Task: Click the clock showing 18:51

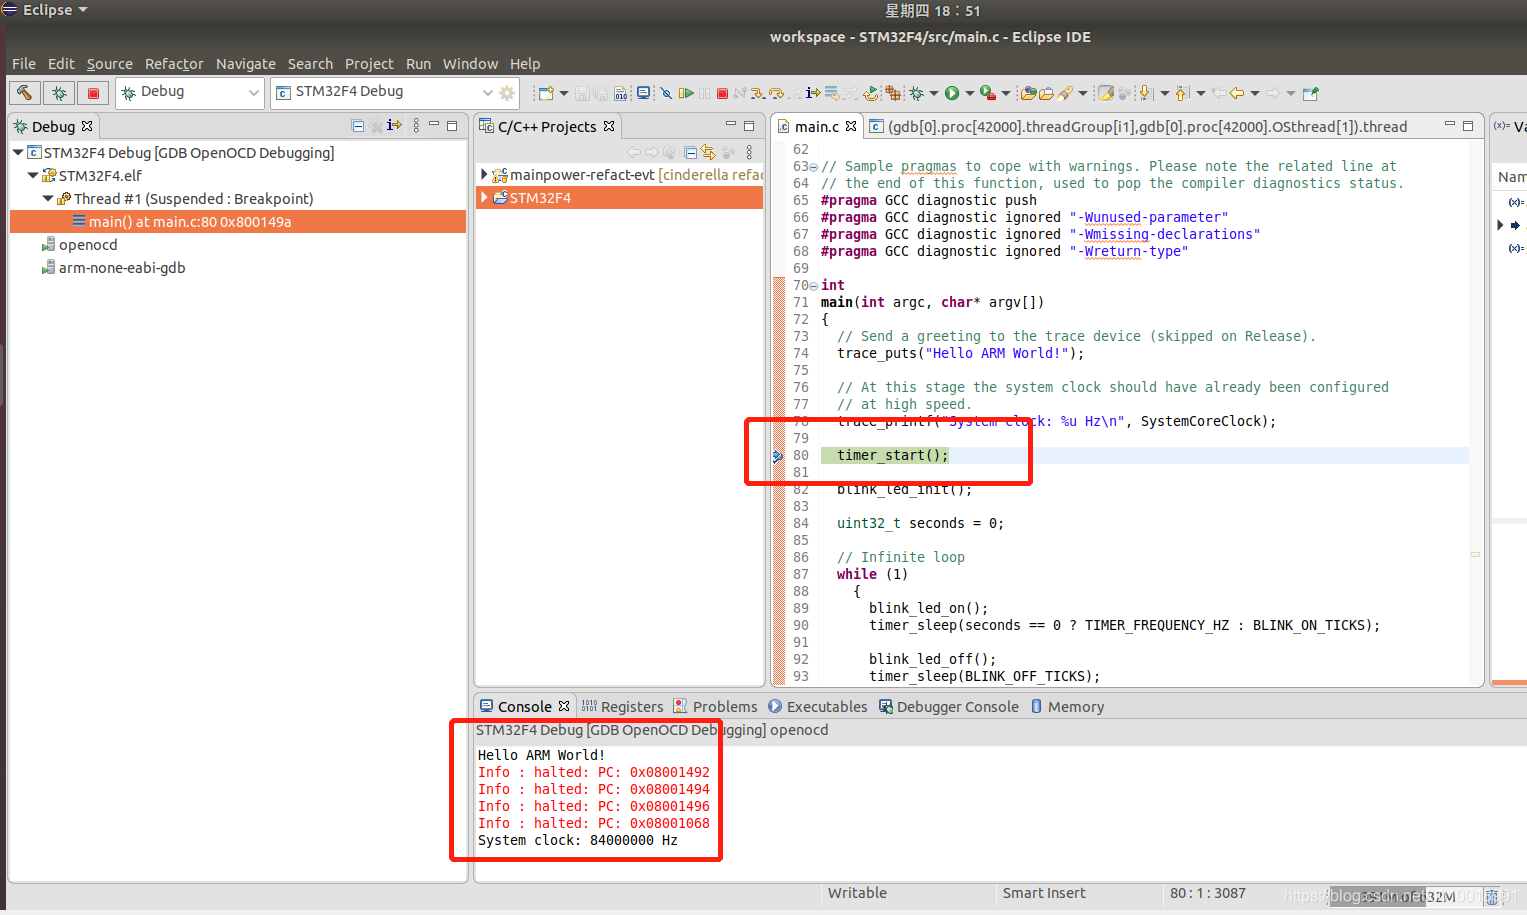Action: pos(932,11)
